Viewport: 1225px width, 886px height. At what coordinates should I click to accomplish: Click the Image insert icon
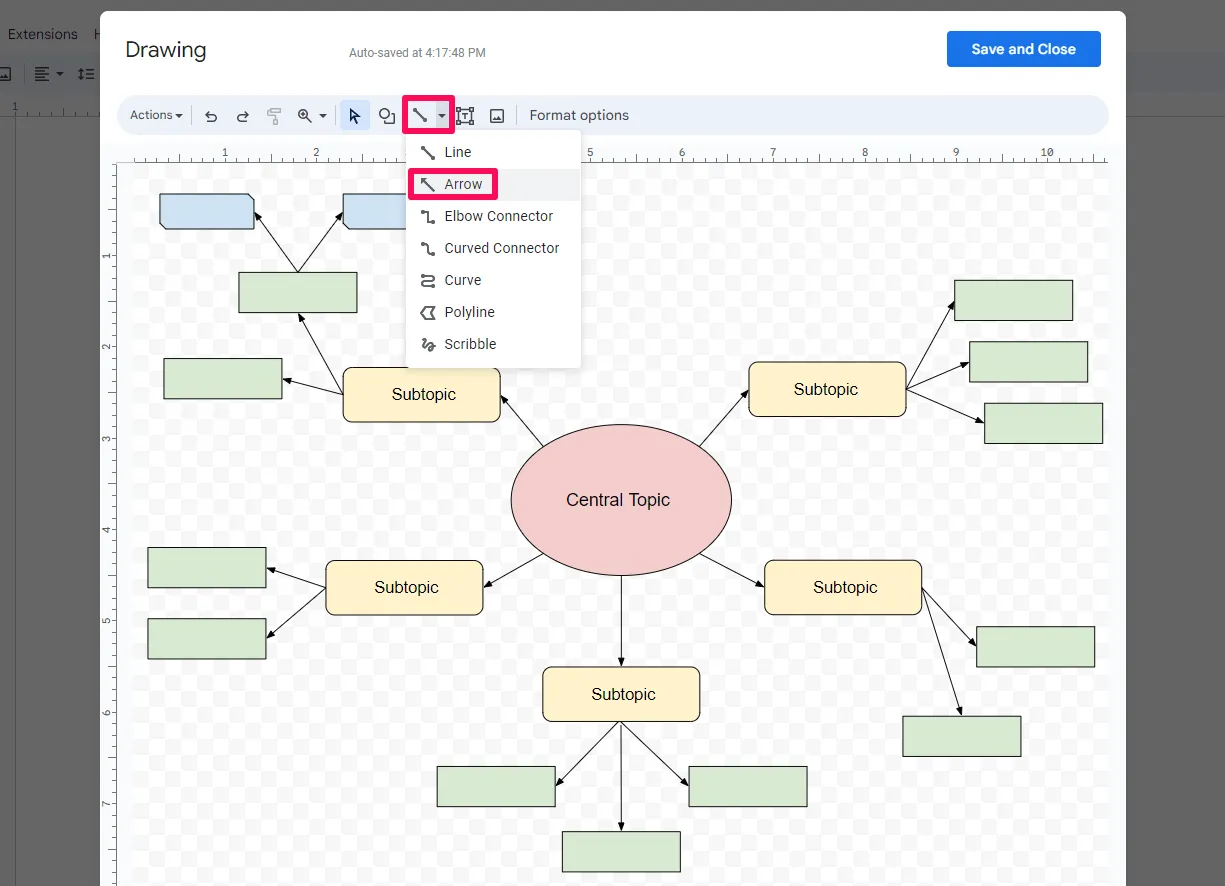(497, 116)
